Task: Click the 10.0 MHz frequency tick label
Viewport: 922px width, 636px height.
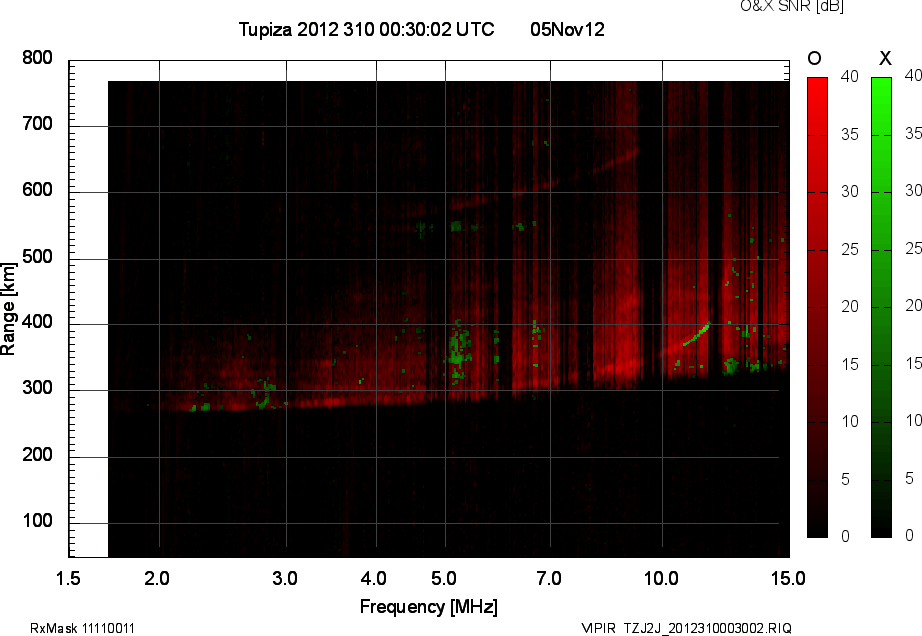Action: point(661,578)
